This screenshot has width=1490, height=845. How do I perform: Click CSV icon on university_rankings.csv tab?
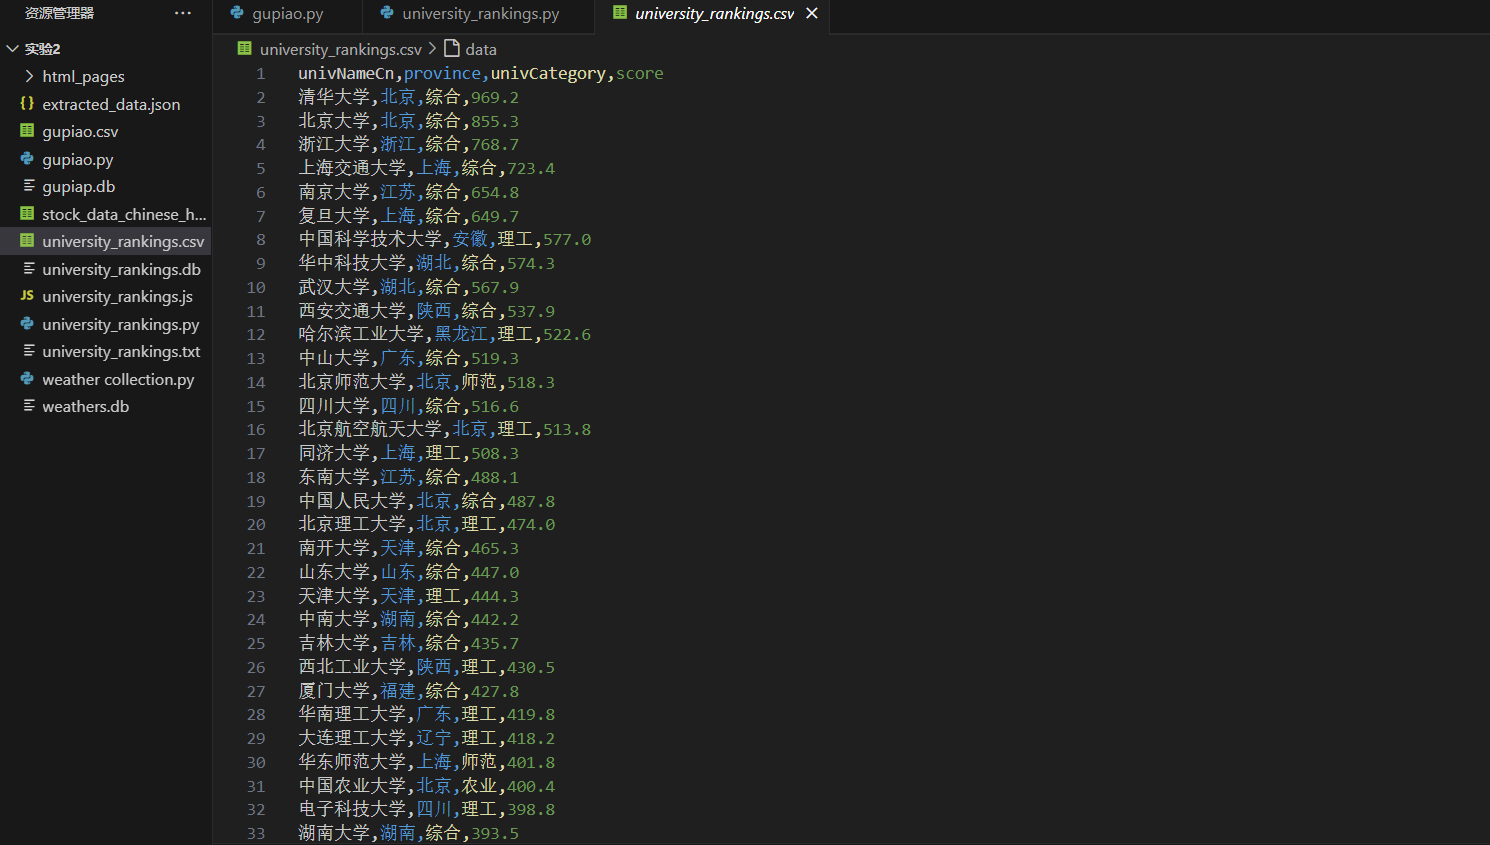pyautogui.click(x=620, y=13)
